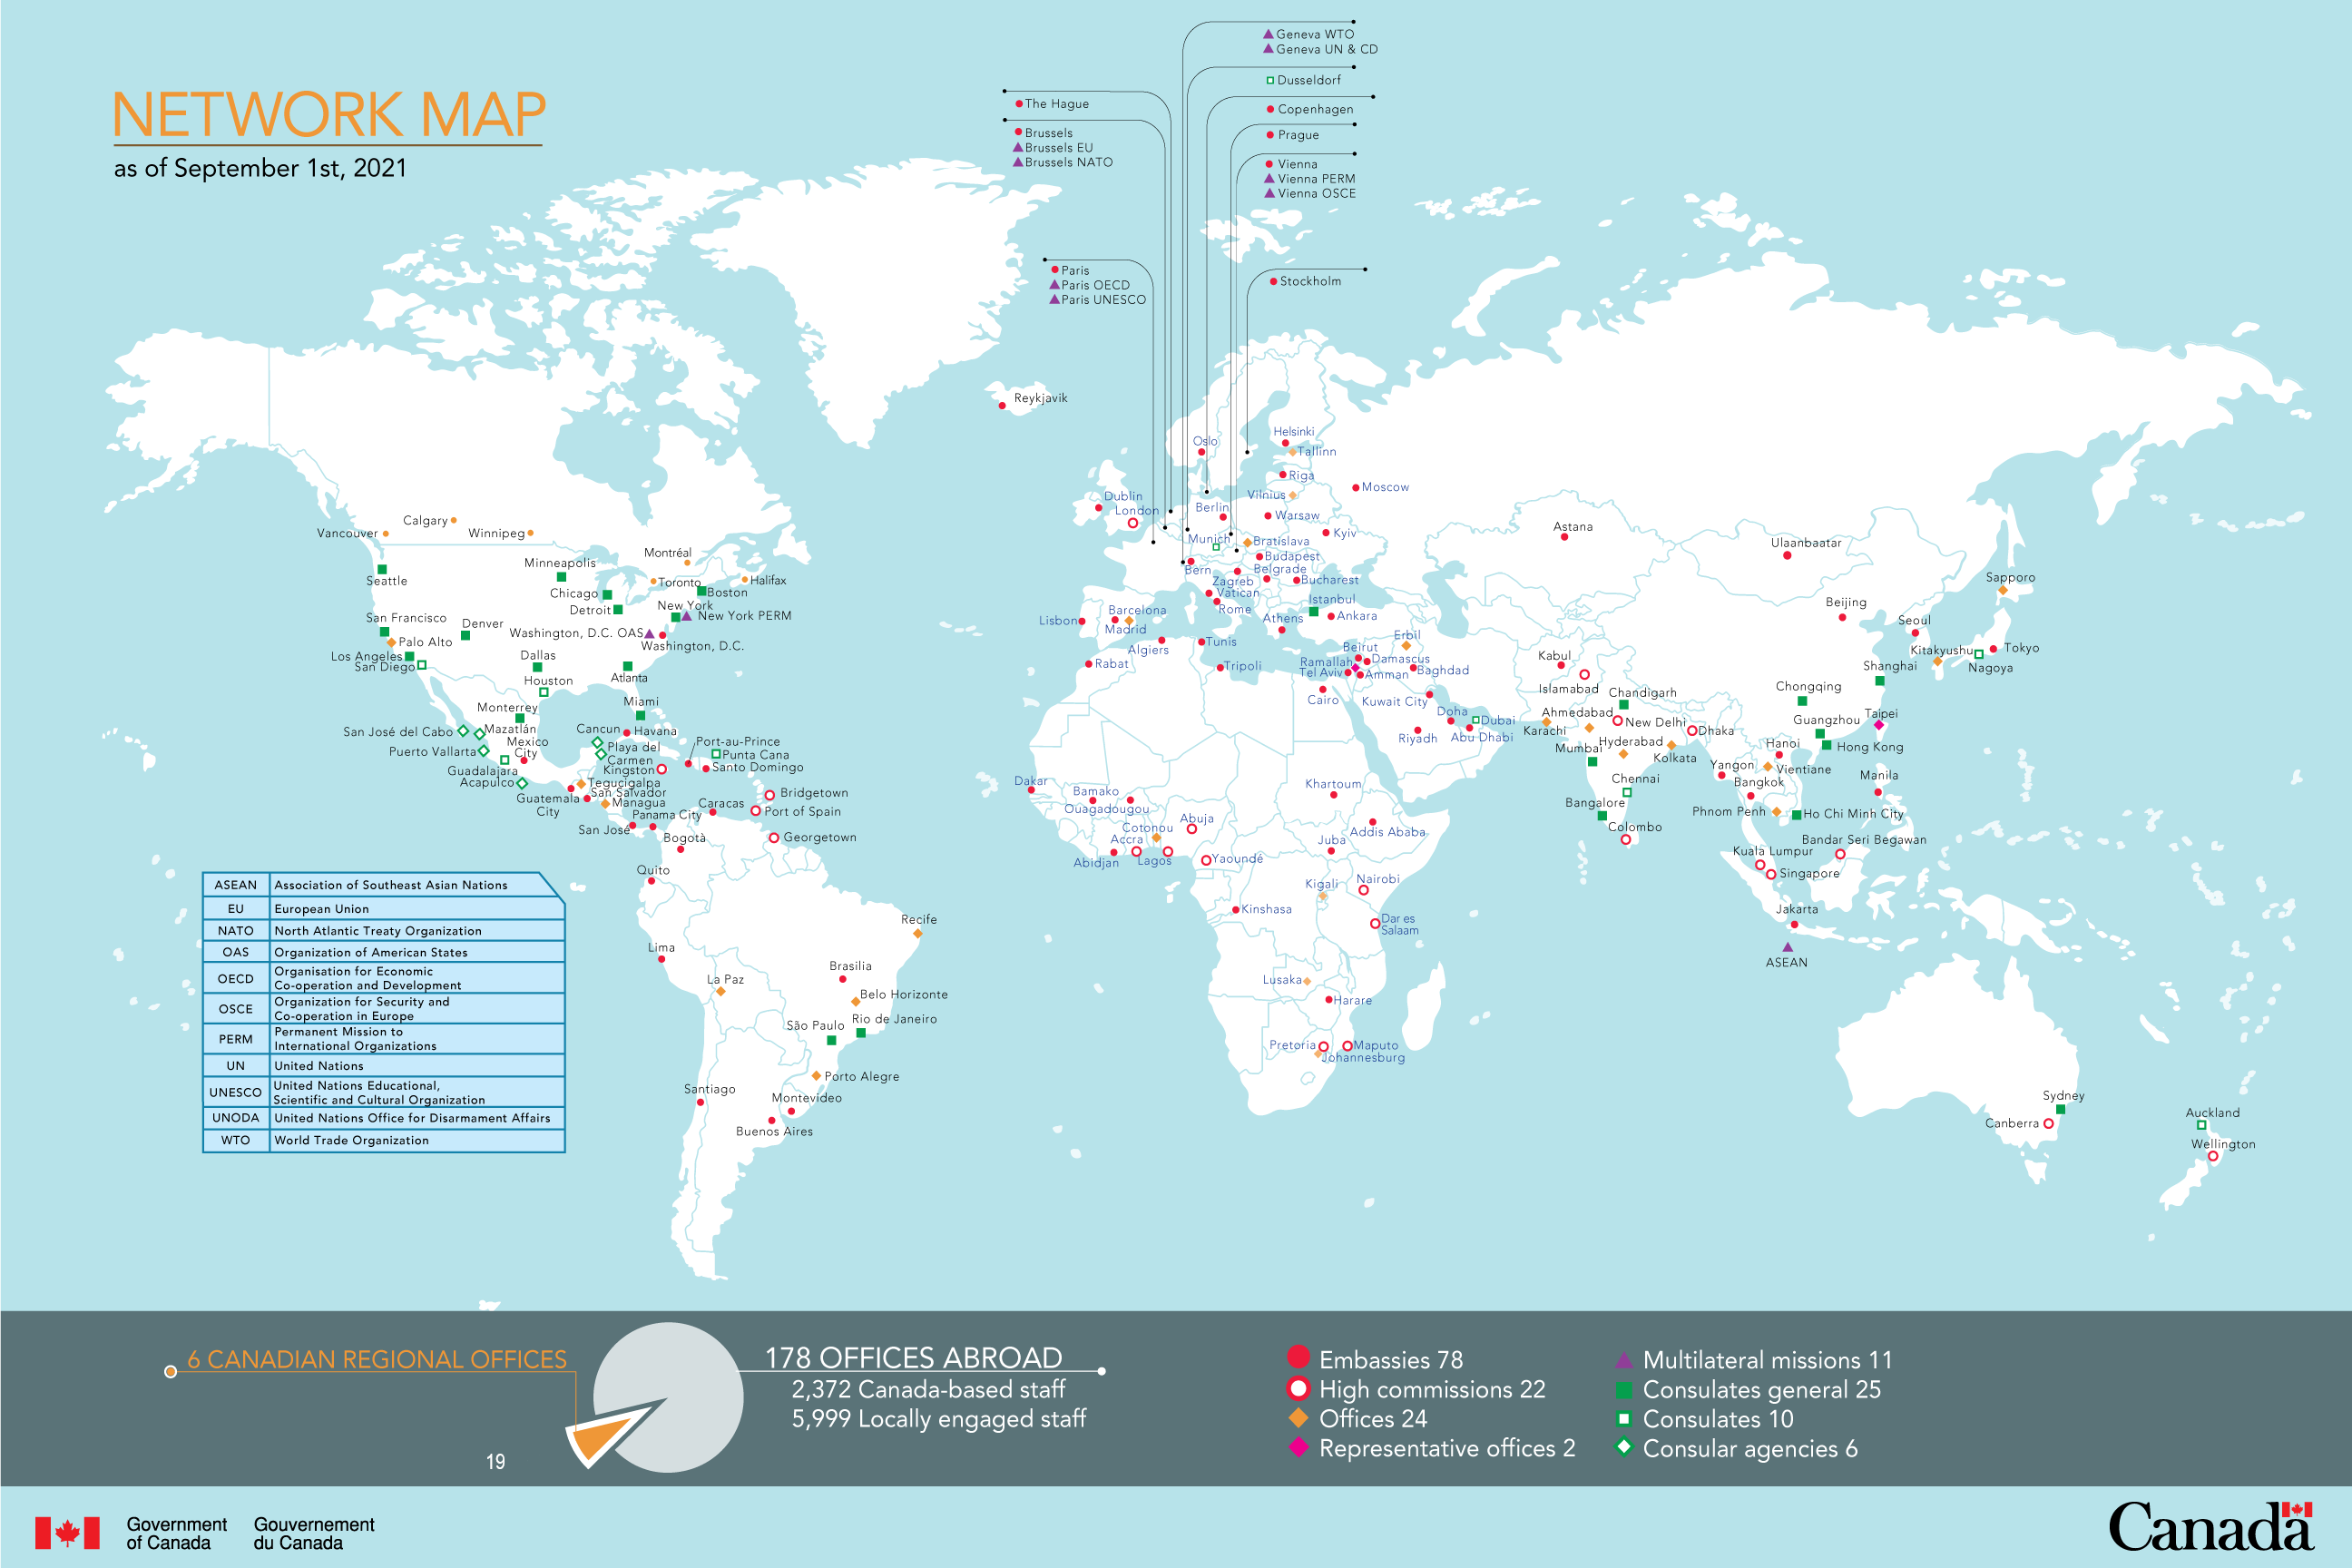This screenshot has width=2352, height=1568.
Task: Click the Consular agencies diamond legend icon
Action: (1624, 1446)
